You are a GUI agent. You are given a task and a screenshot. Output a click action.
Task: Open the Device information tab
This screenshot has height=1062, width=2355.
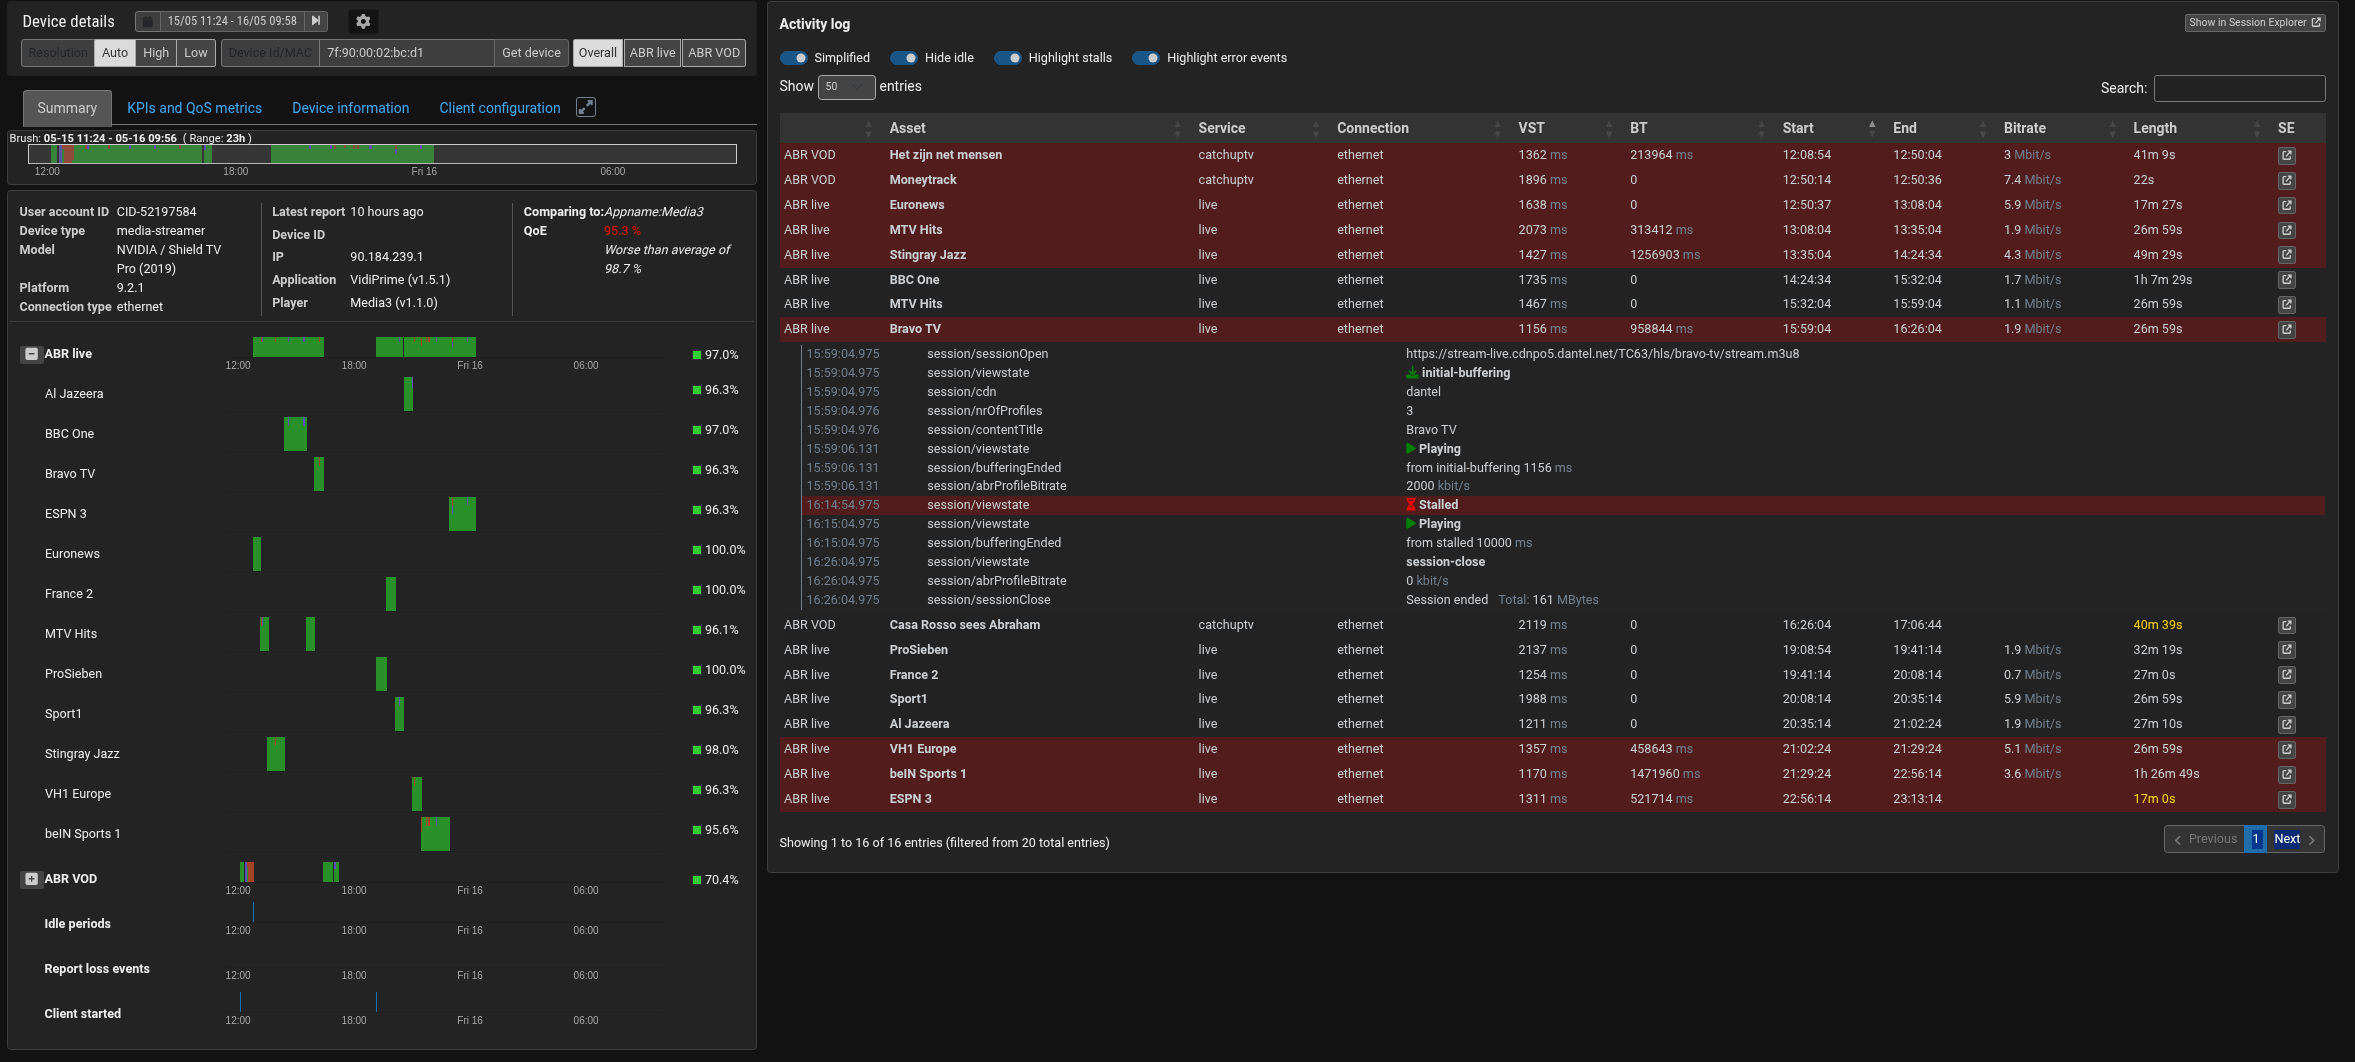point(350,107)
